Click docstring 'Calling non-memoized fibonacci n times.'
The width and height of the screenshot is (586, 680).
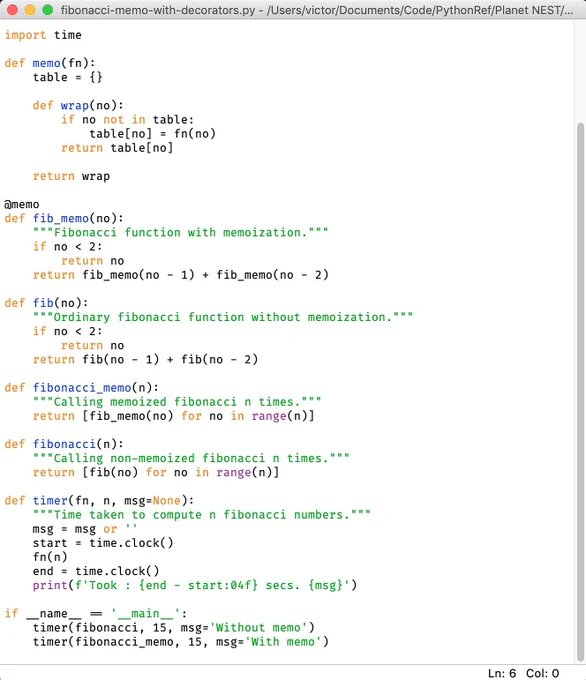[191, 458]
